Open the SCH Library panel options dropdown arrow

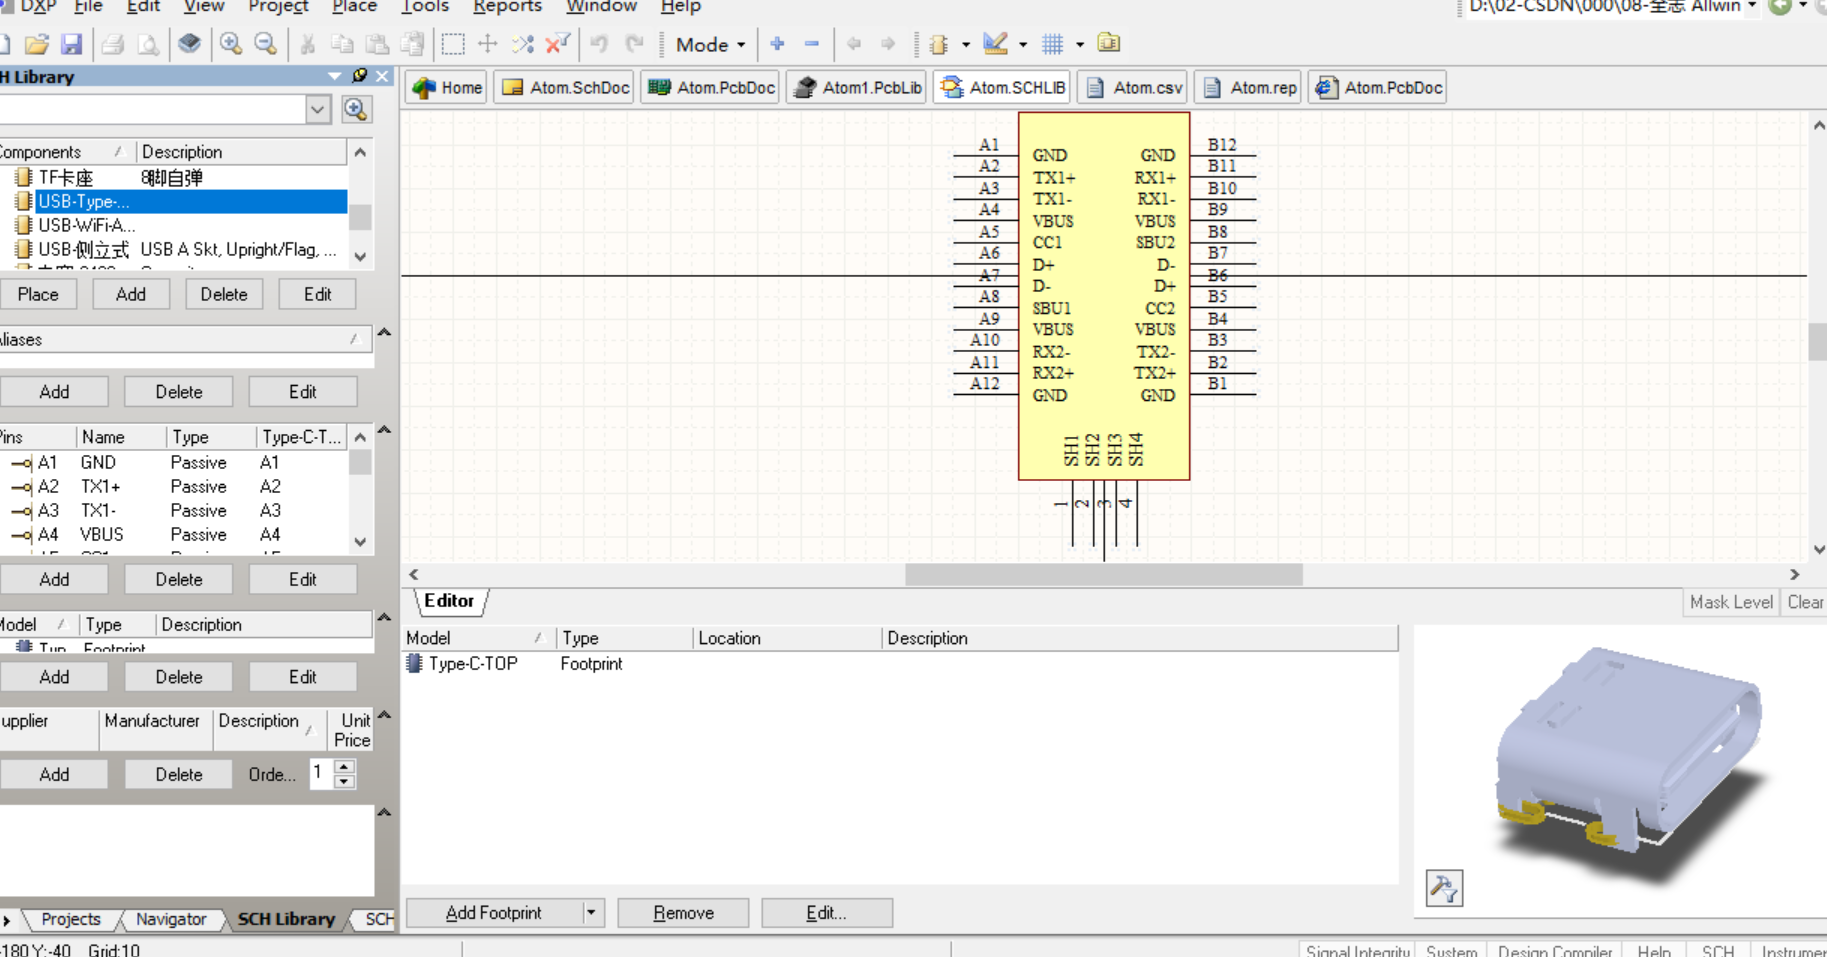tap(335, 76)
